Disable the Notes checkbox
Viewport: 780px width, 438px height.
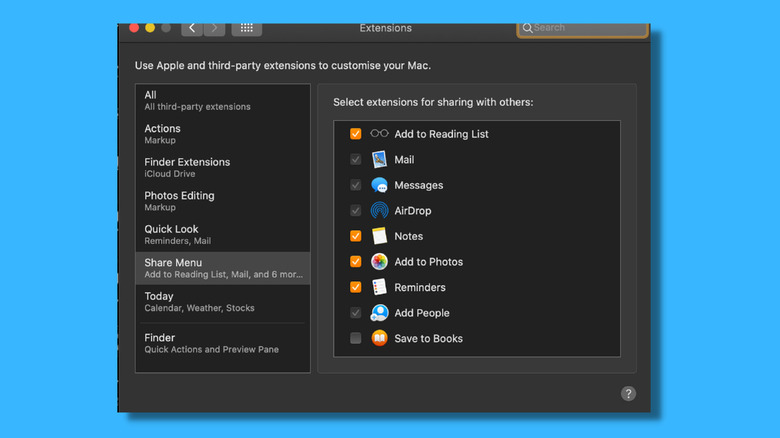(355, 236)
